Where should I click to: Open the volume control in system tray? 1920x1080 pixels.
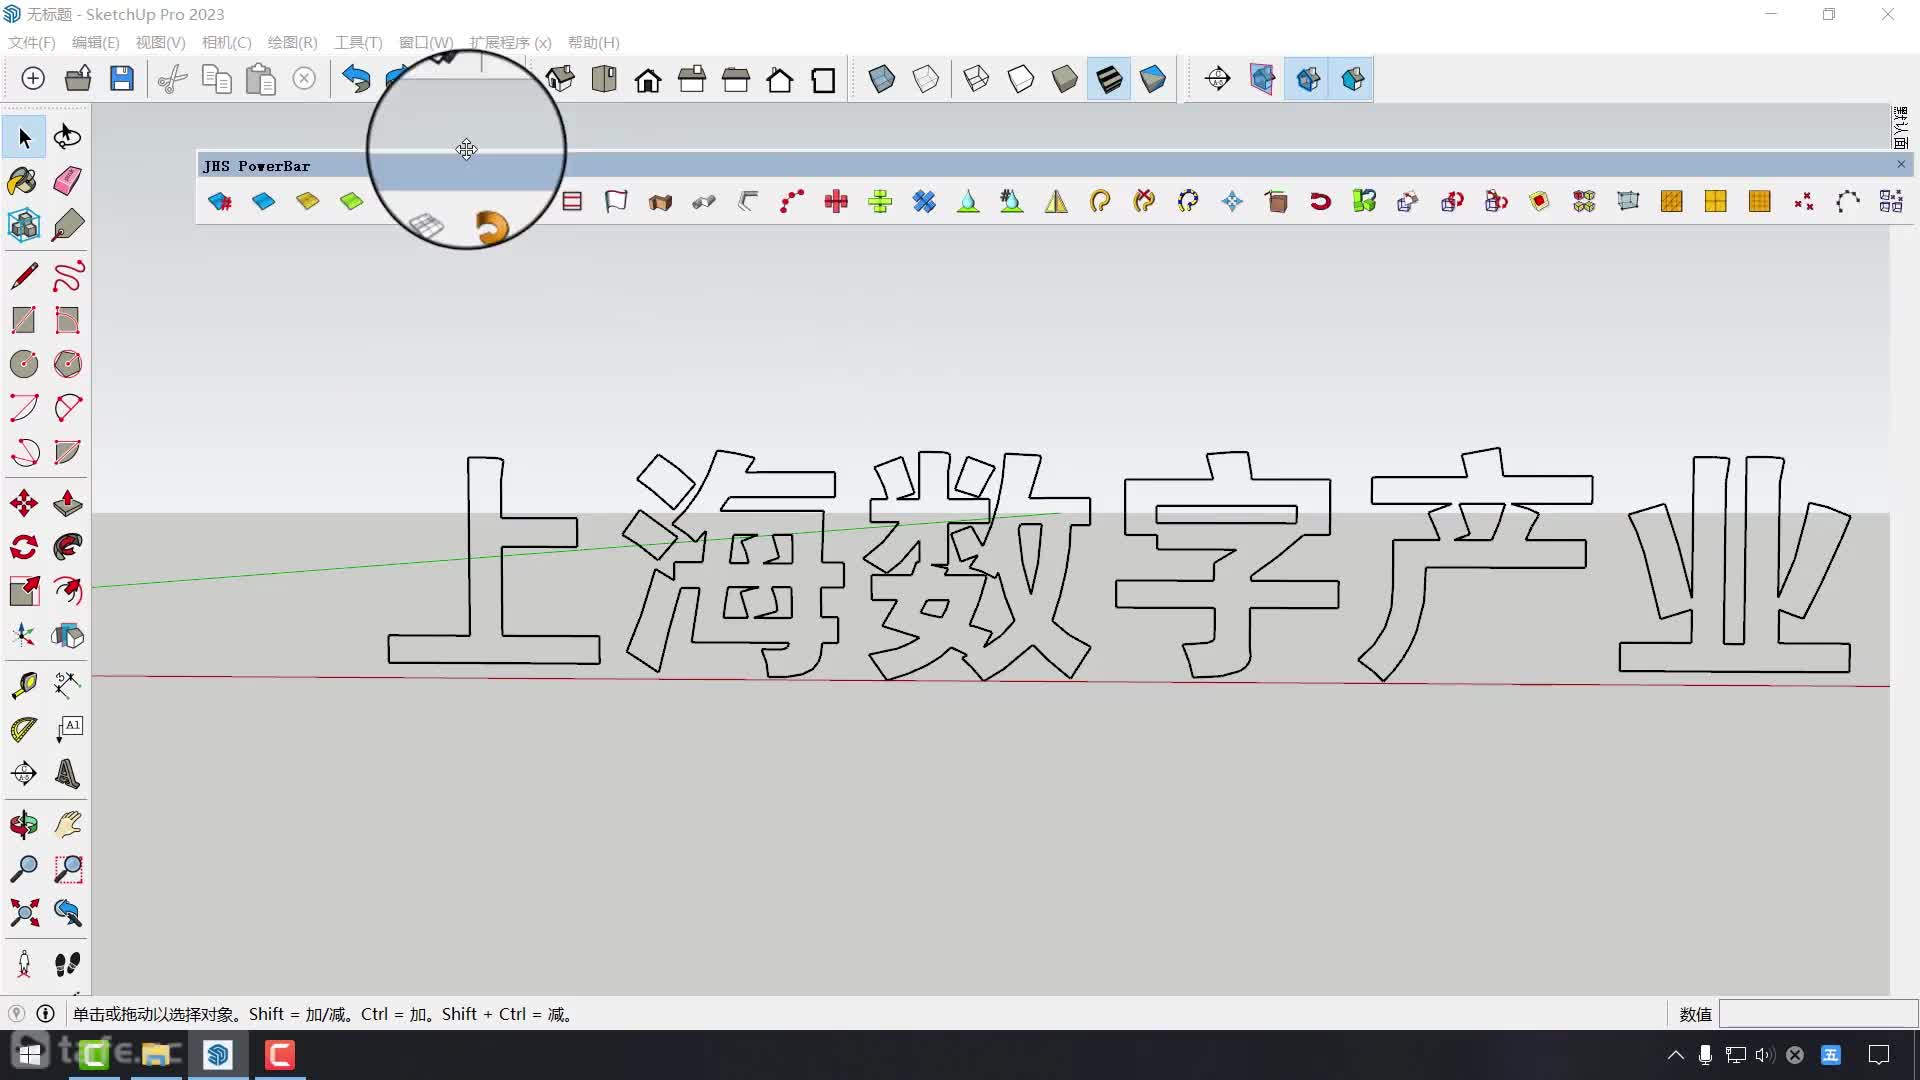click(x=1764, y=1054)
